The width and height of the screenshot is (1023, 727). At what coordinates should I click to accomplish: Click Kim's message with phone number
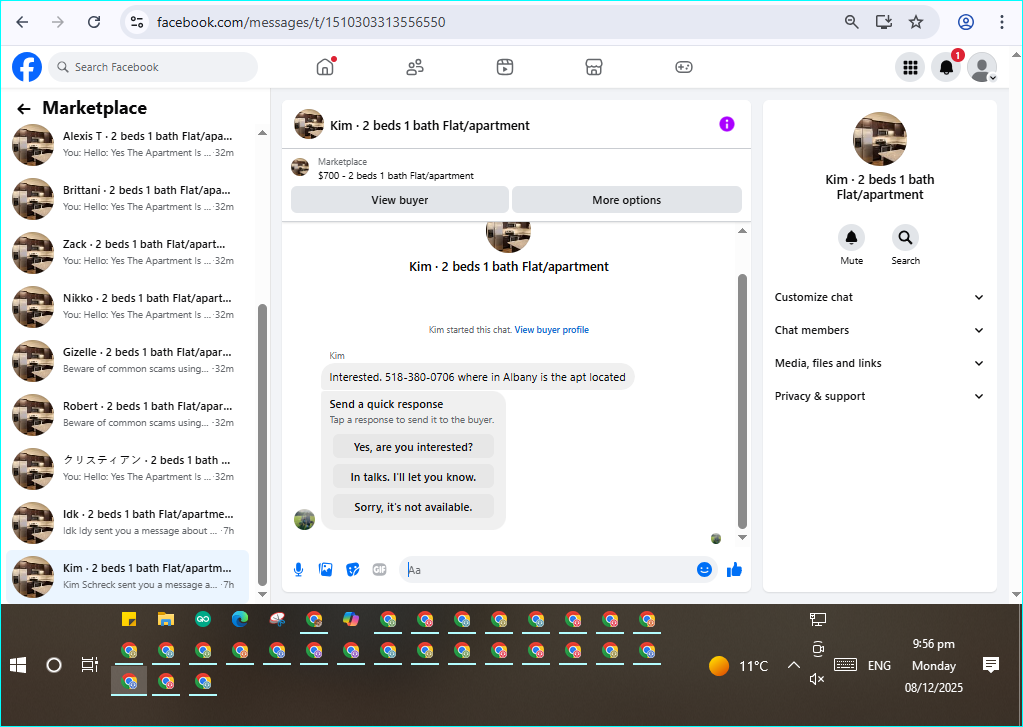click(x=478, y=377)
